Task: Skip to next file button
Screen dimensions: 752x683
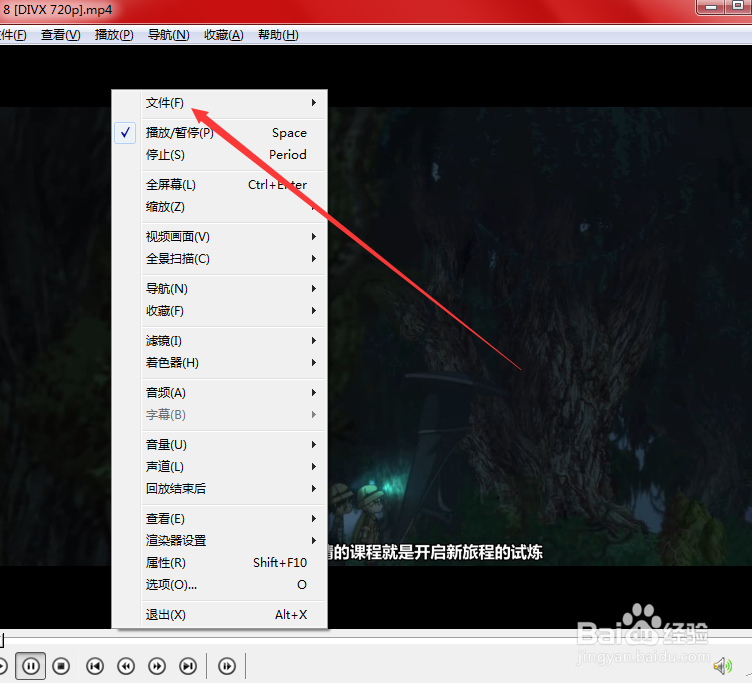Action: click(x=188, y=666)
